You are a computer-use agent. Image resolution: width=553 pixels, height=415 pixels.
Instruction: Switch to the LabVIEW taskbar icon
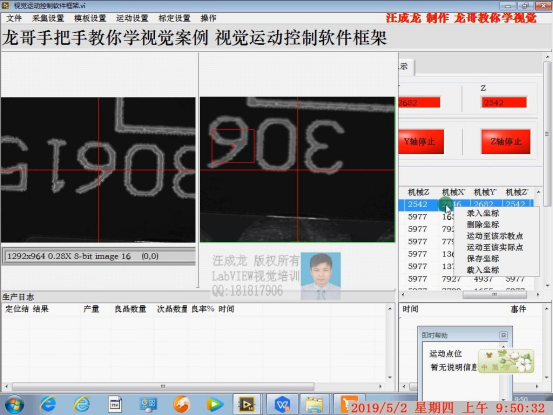tap(247, 404)
